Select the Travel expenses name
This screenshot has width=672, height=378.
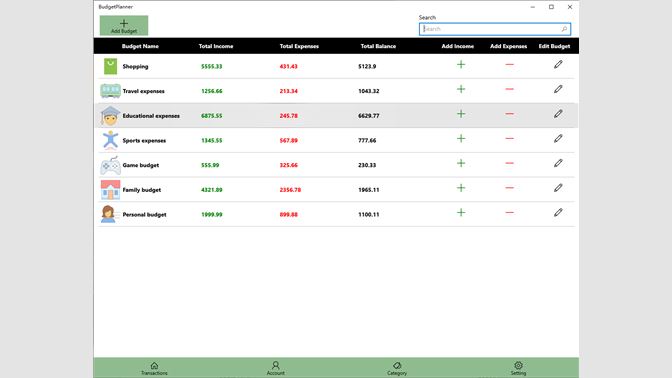pos(144,91)
